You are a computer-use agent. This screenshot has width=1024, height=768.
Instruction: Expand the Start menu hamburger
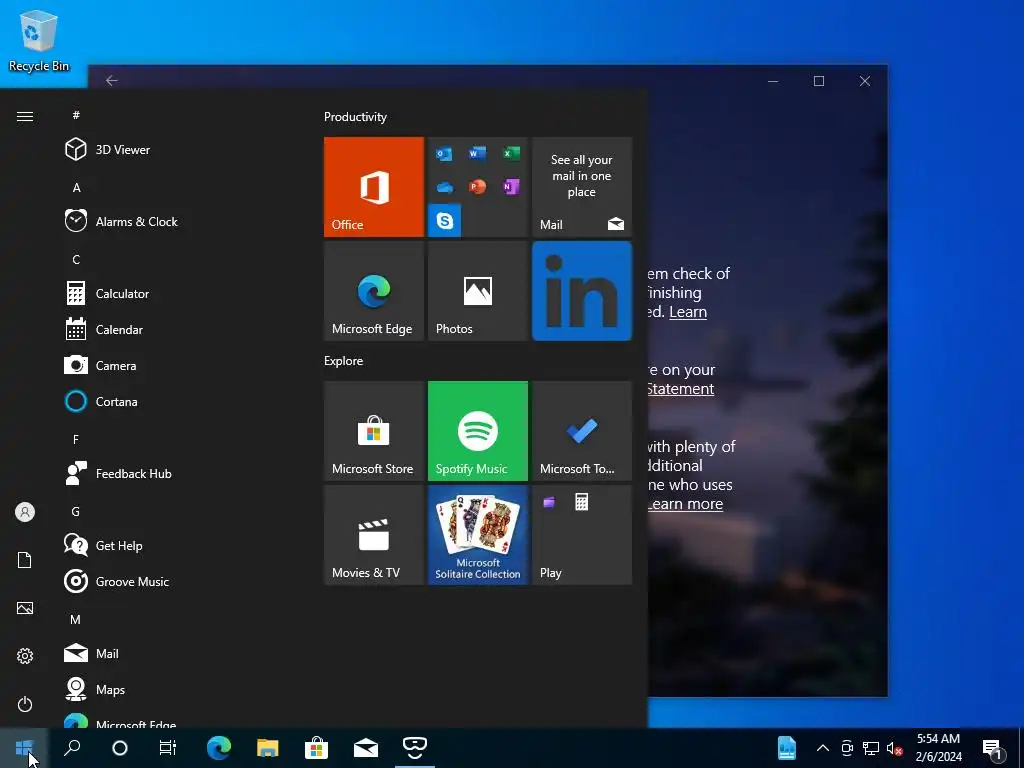click(x=25, y=116)
